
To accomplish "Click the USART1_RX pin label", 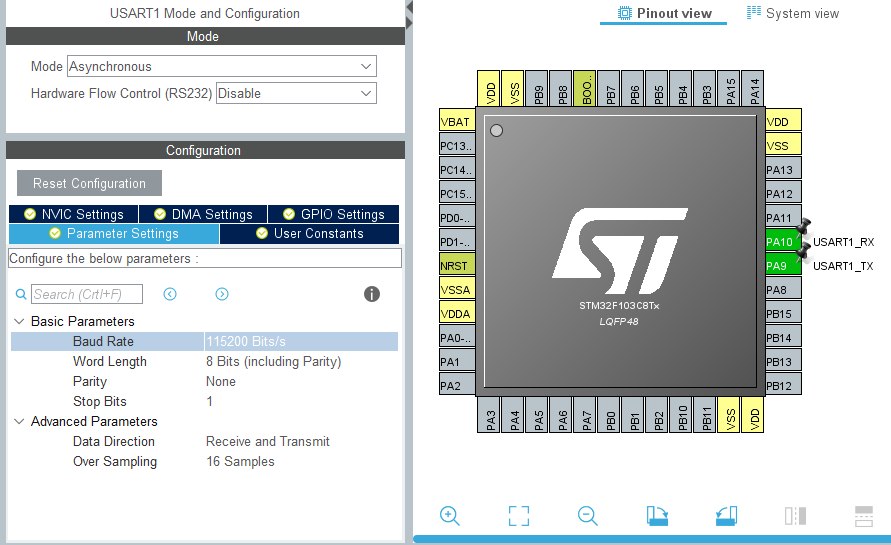I will tap(843, 242).
